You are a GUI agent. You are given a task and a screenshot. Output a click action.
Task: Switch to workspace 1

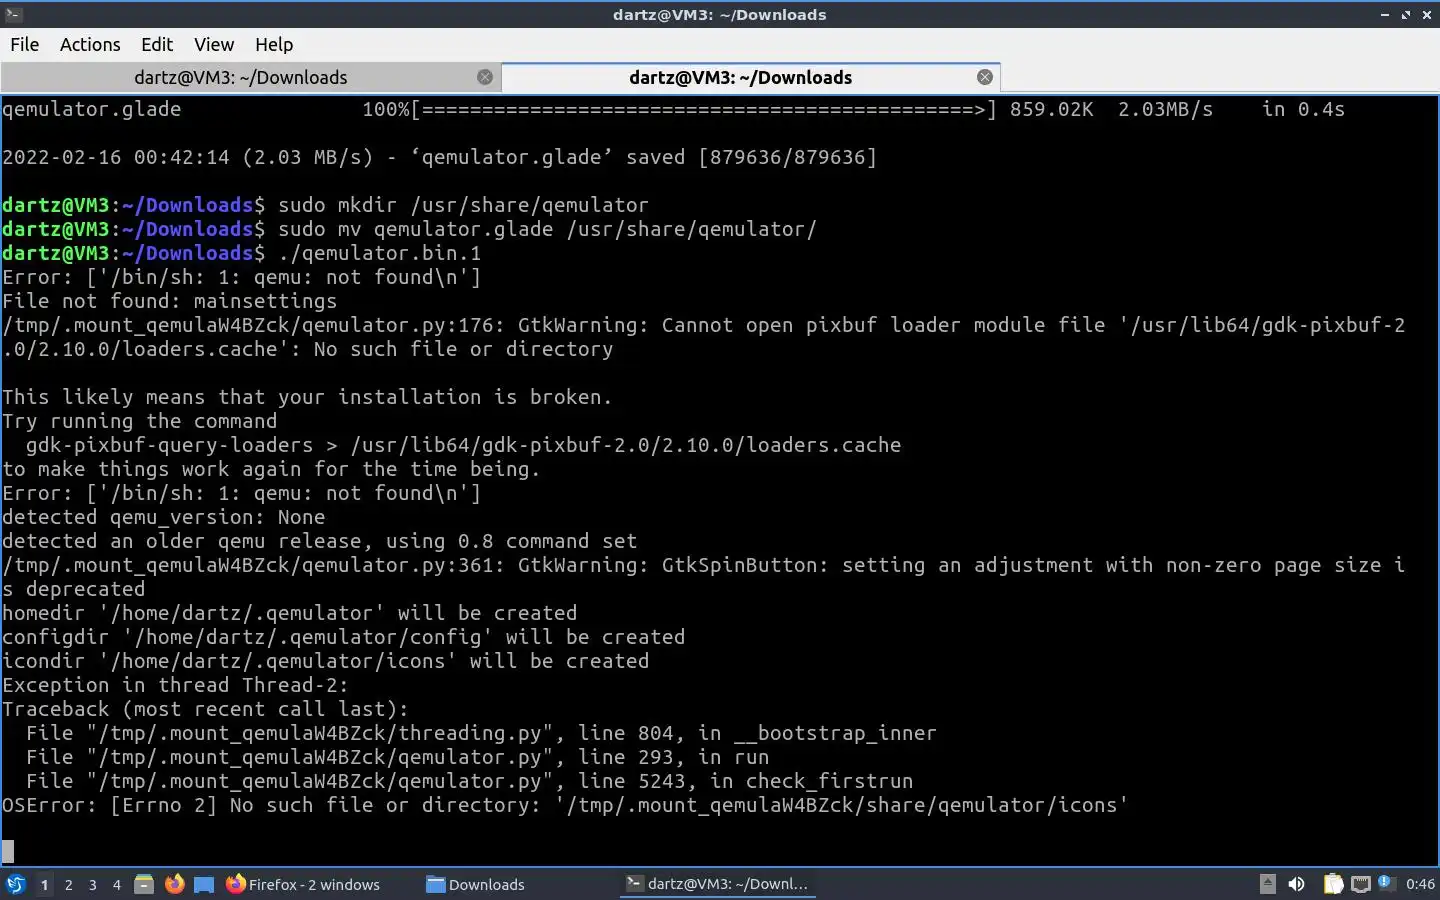pyautogui.click(x=44, y=884)
